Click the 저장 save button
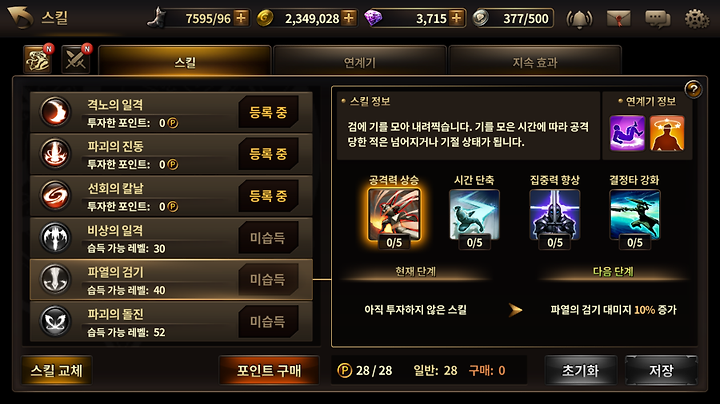720x404 pixels. (661, 370)
